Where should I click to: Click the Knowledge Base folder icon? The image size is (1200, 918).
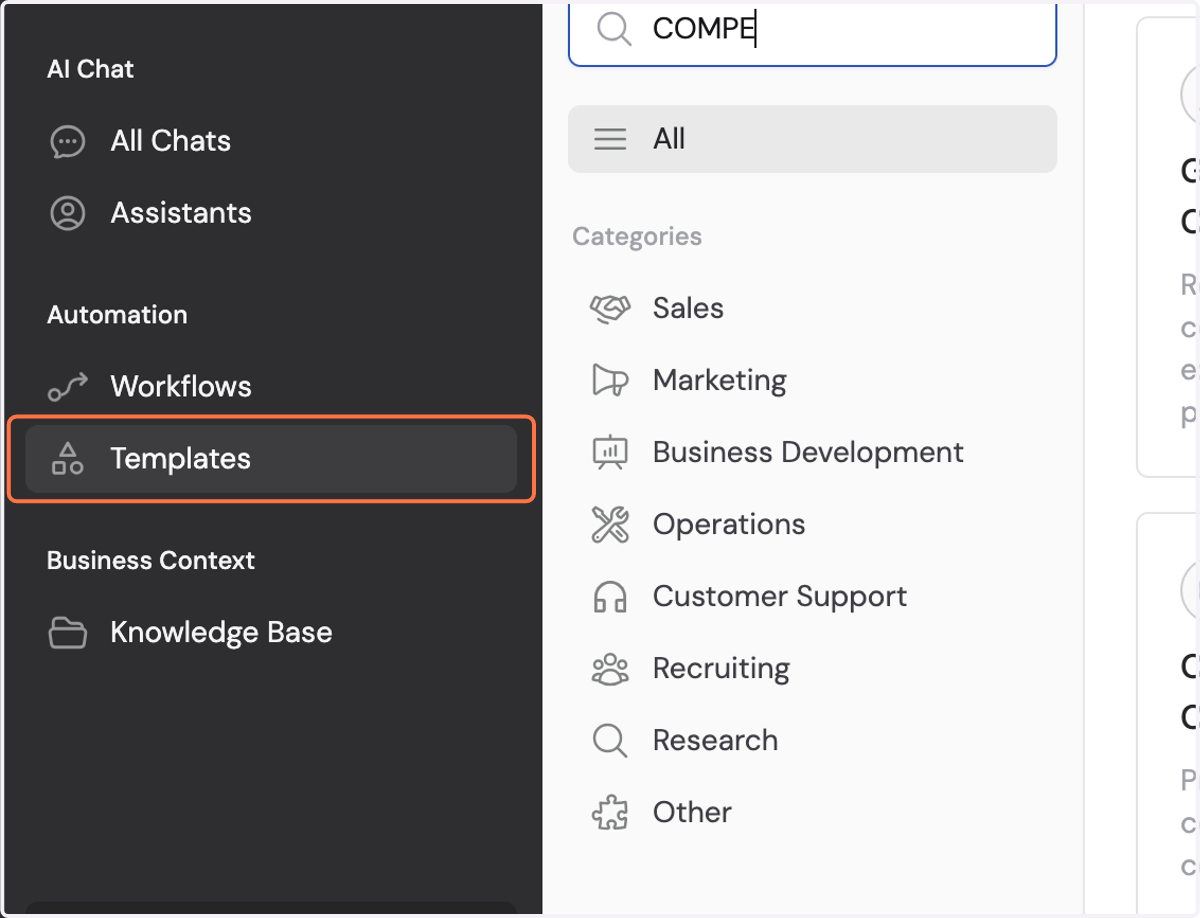pos(68,633)
